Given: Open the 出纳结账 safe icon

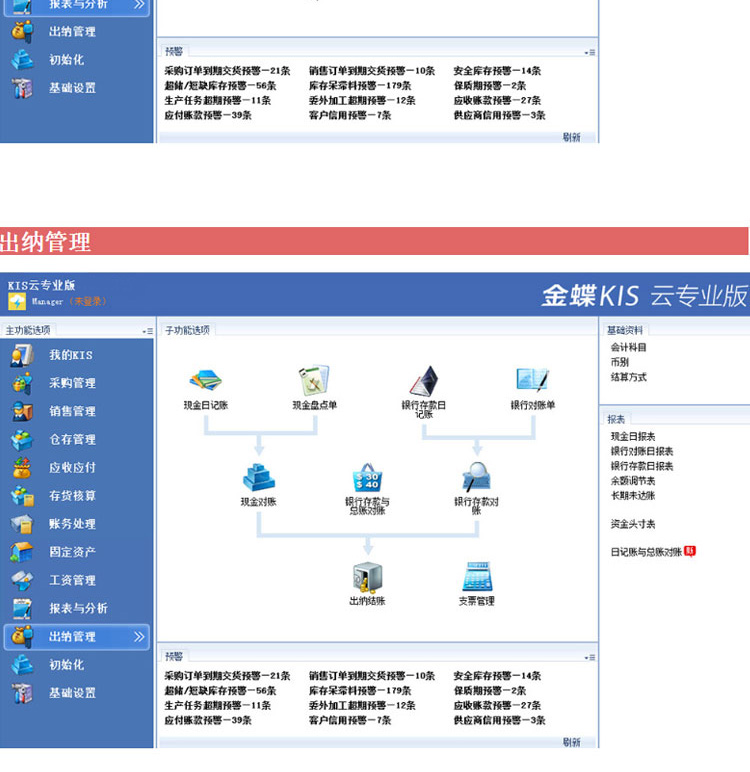Looking at the screenshot, I should click(367, 577).
